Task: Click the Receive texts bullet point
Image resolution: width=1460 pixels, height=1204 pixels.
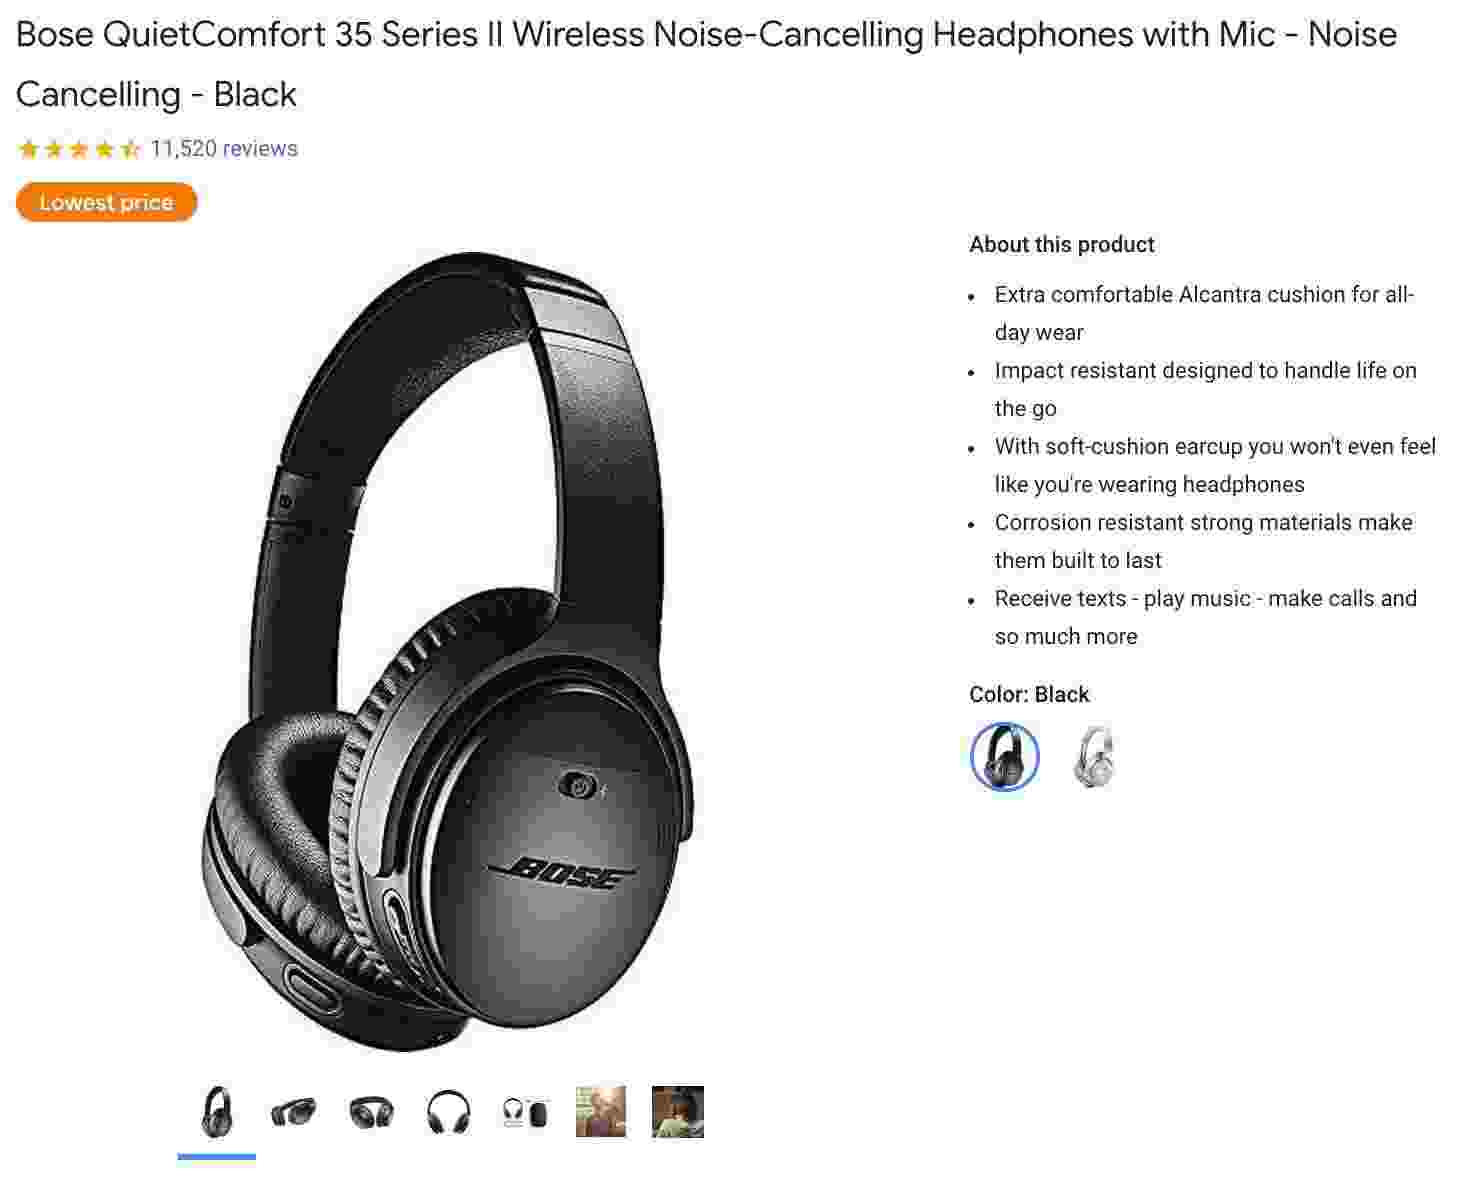Action: coord(1205,617)
